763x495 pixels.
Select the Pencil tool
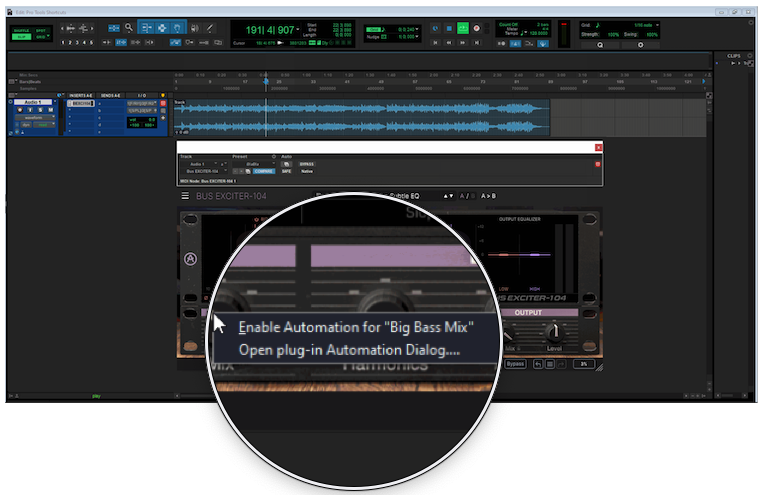(210, 28)
